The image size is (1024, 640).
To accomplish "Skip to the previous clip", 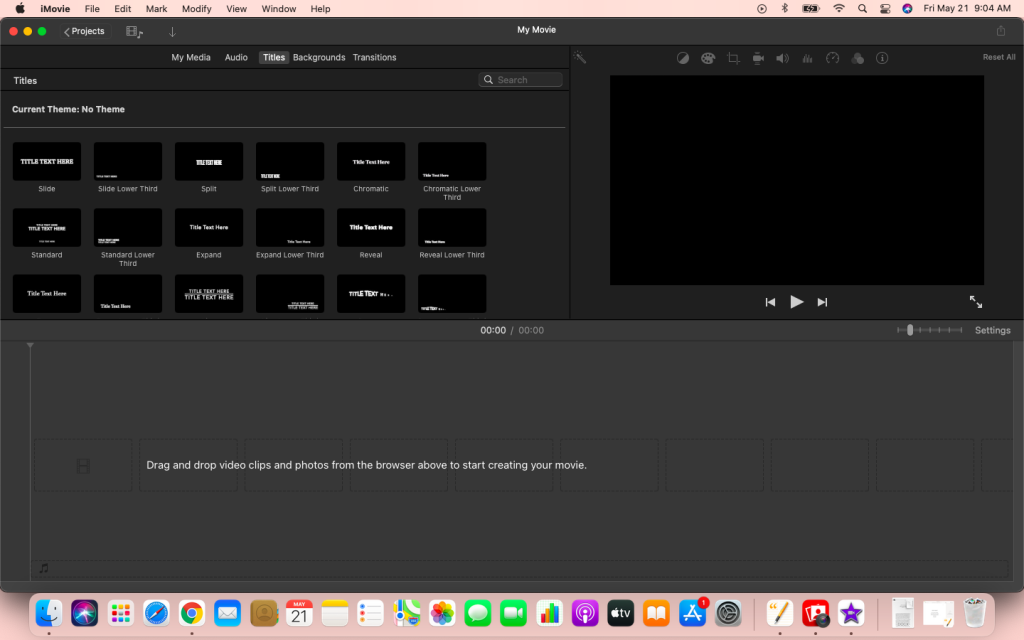I will point(771,302).
